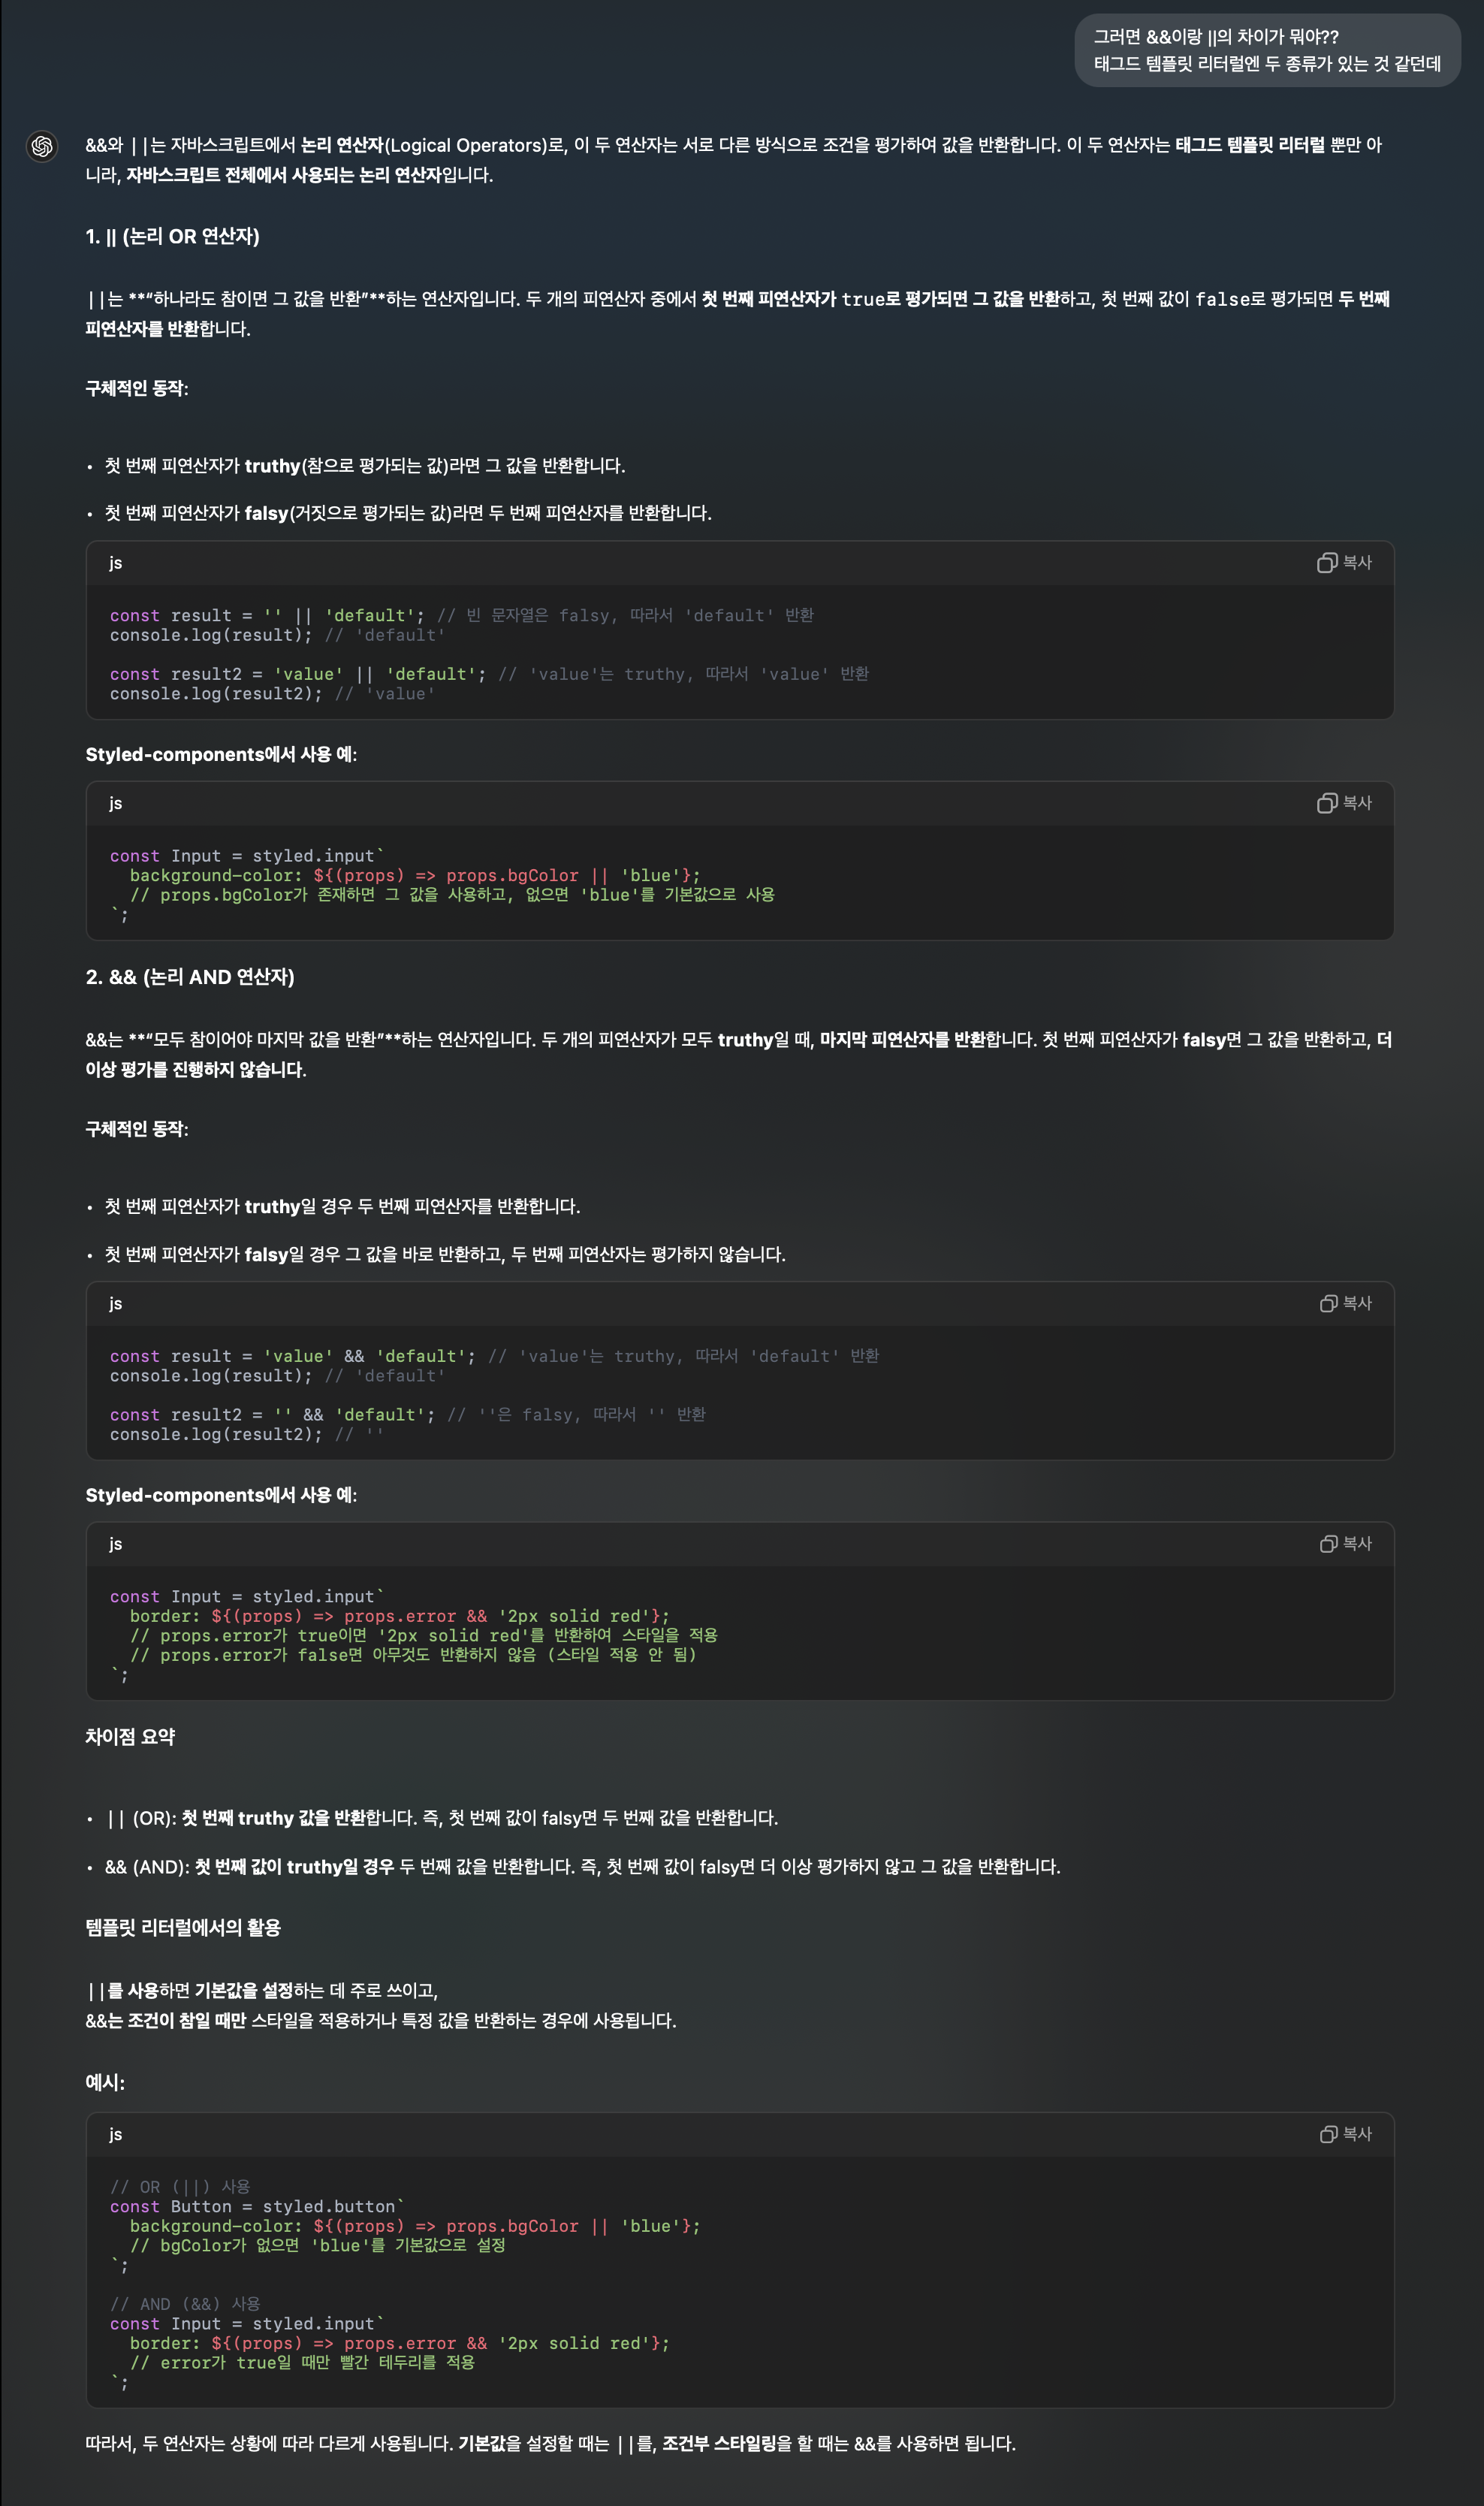
Task: Click the first 'Styled-components에서 사용 예:' label
Action: pos(221,755)
